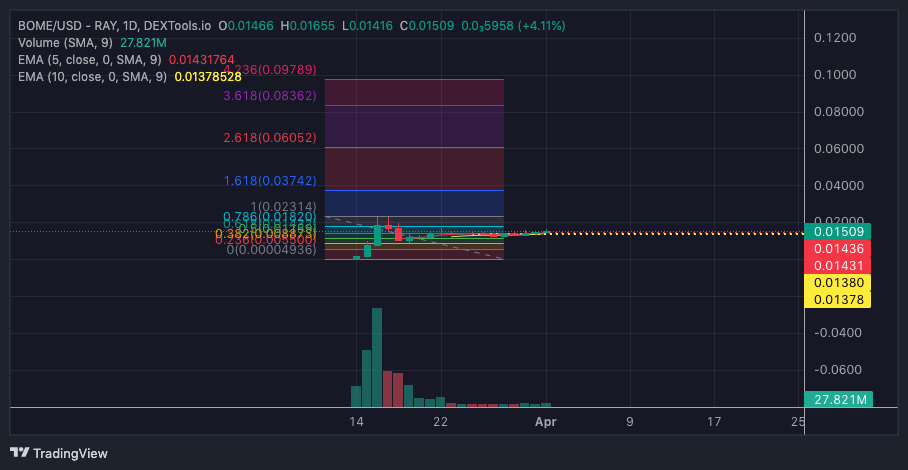Click the 0.1200 price axis label
Image resolution: width=908 pixels, height=470 pixels.
coord(835,38)
